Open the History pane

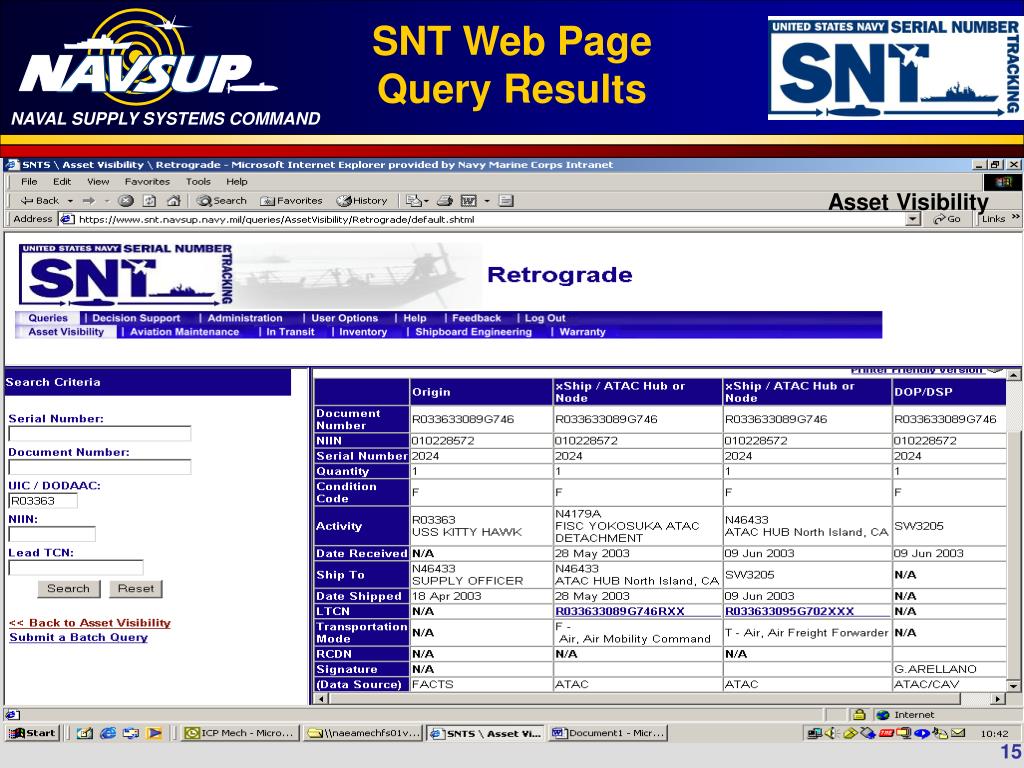click(x=362, y=200)
